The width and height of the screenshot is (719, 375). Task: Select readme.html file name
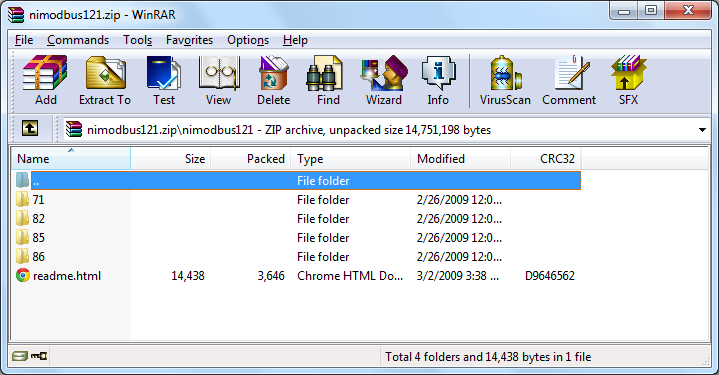[67, 276]
